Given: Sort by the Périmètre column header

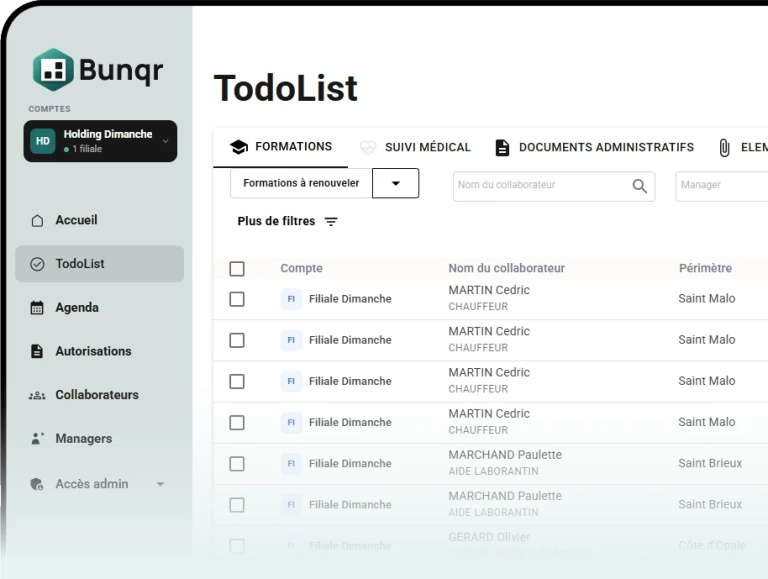Looking at the screenshot, I should tap(705, 268).
